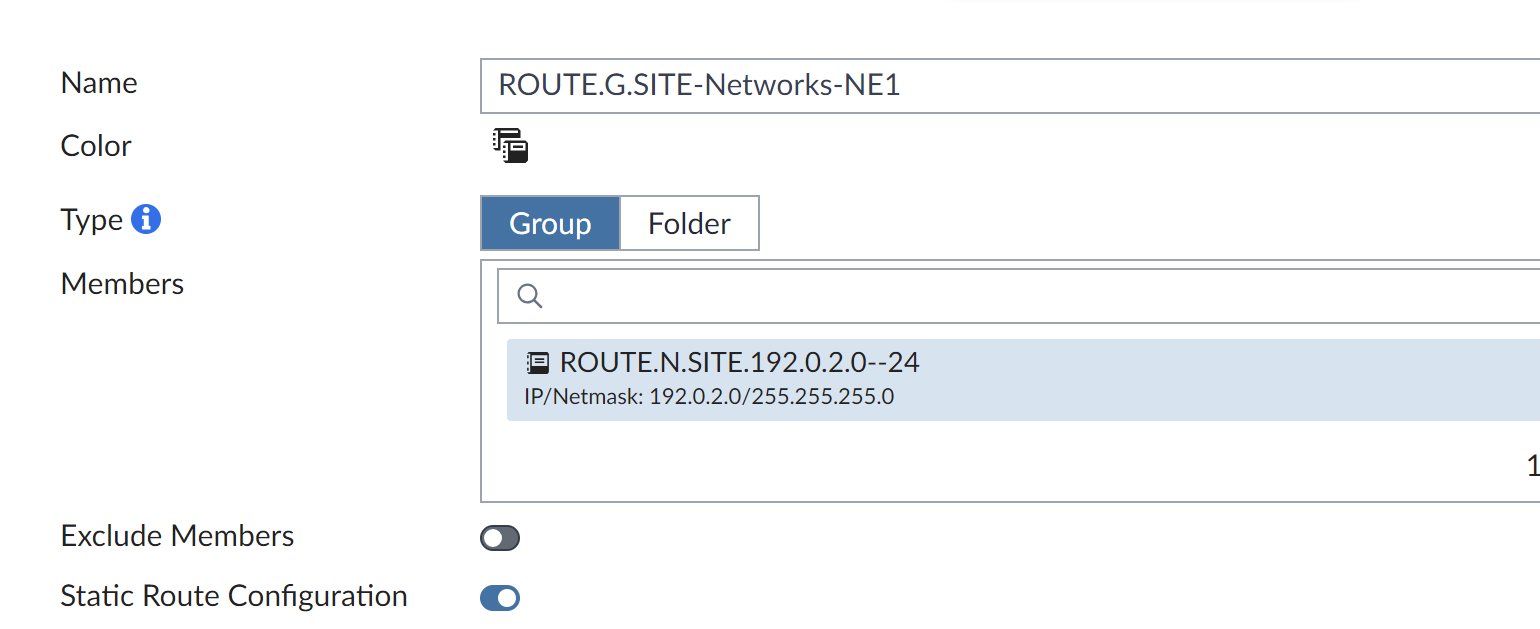Image resolution: width=1540 pixels, height=629 pixels.
Task: Switch type to Folder
Action: click(x=689, y=223)
